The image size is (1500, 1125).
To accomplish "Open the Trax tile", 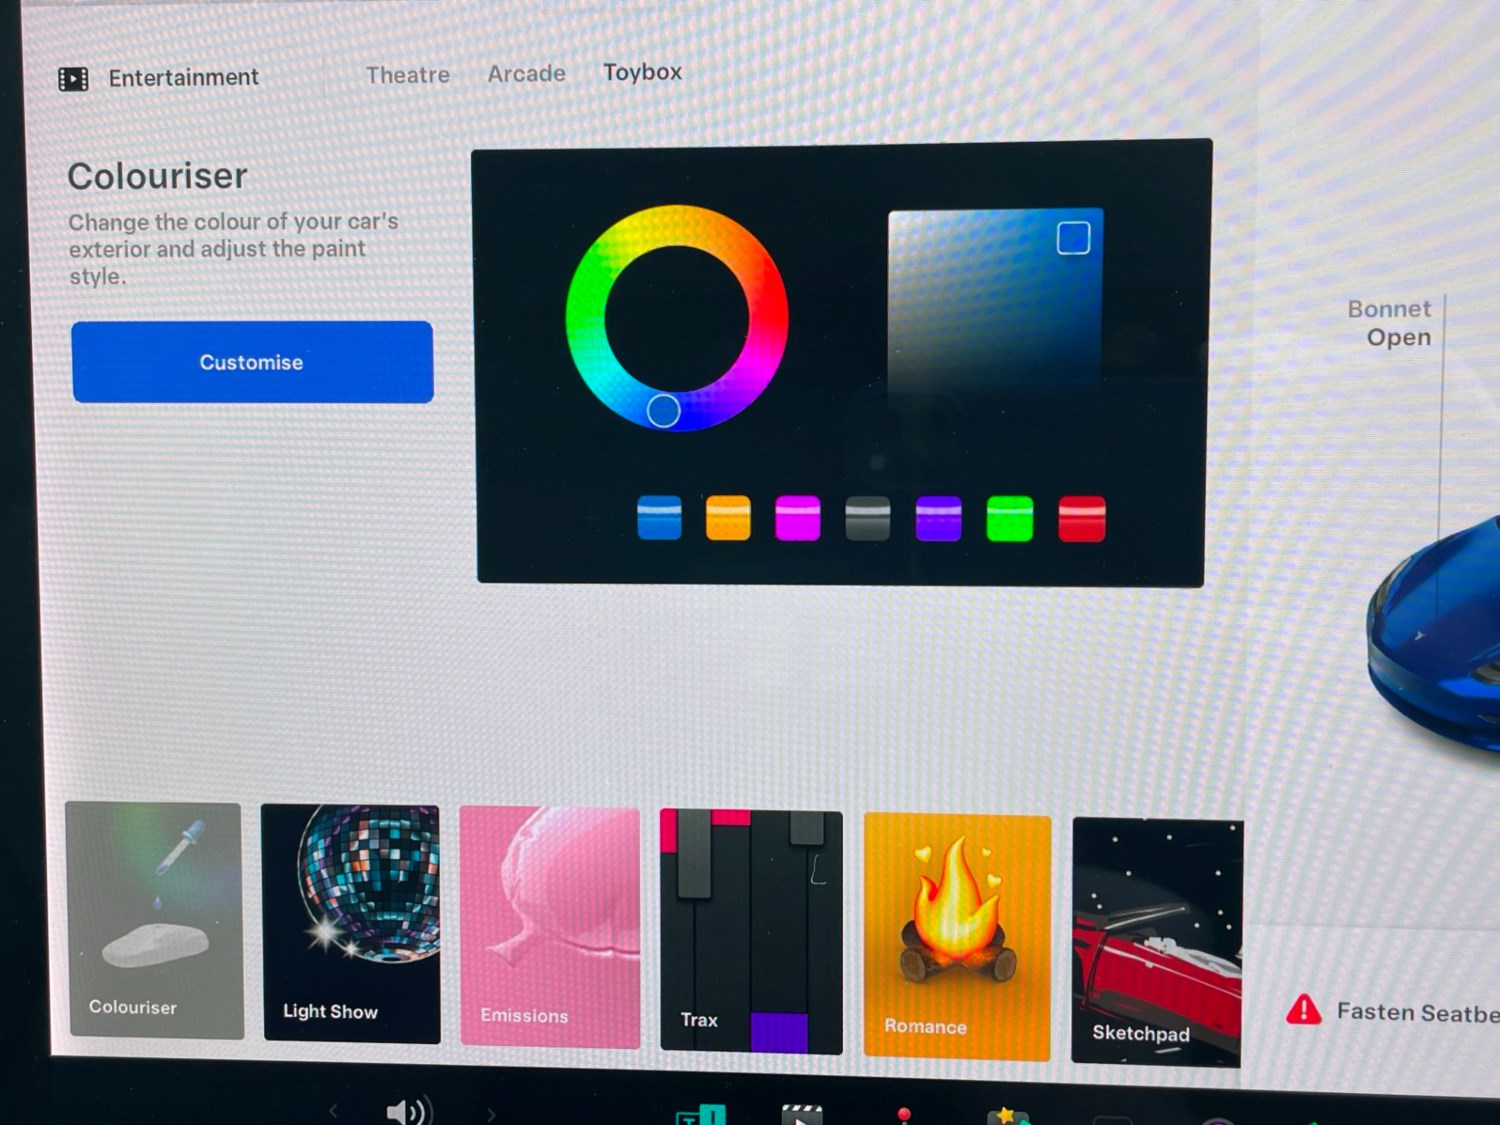I will click(x=751, y=932).
